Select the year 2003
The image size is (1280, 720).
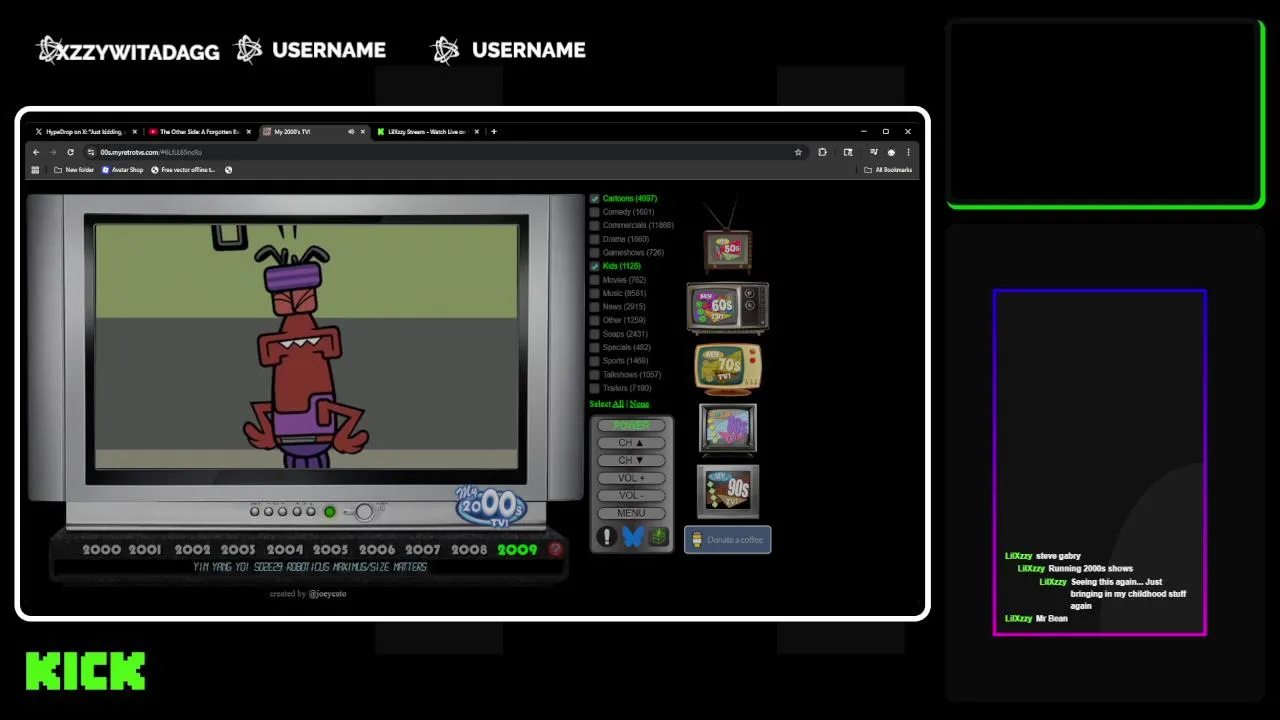tap(238, 549)
